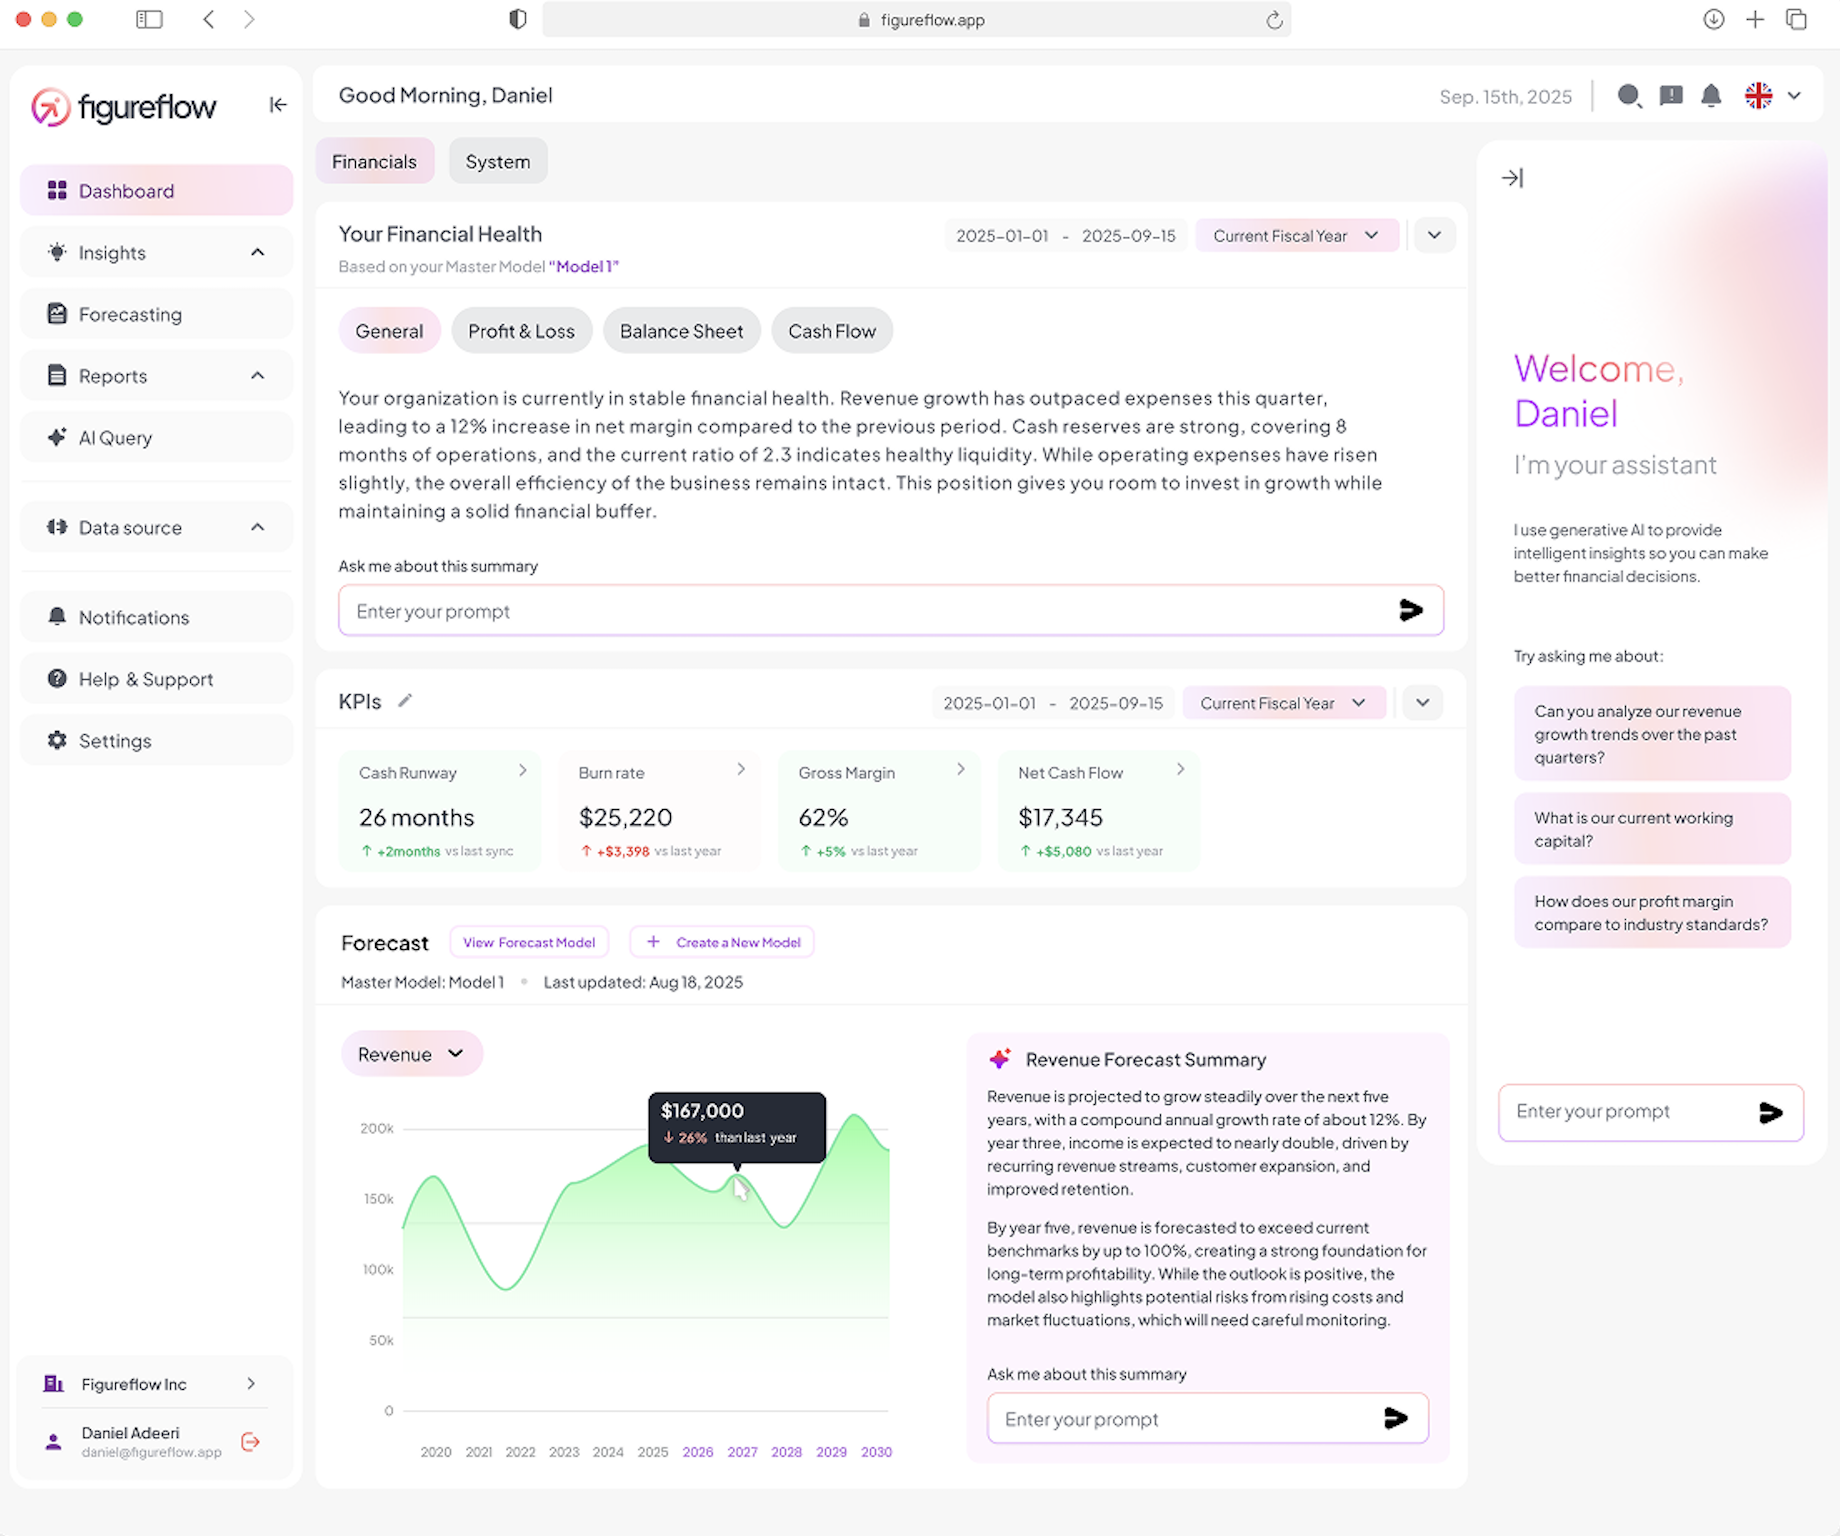
Task: Switch to the Profit & Loss pill
Action: [521, 330]
